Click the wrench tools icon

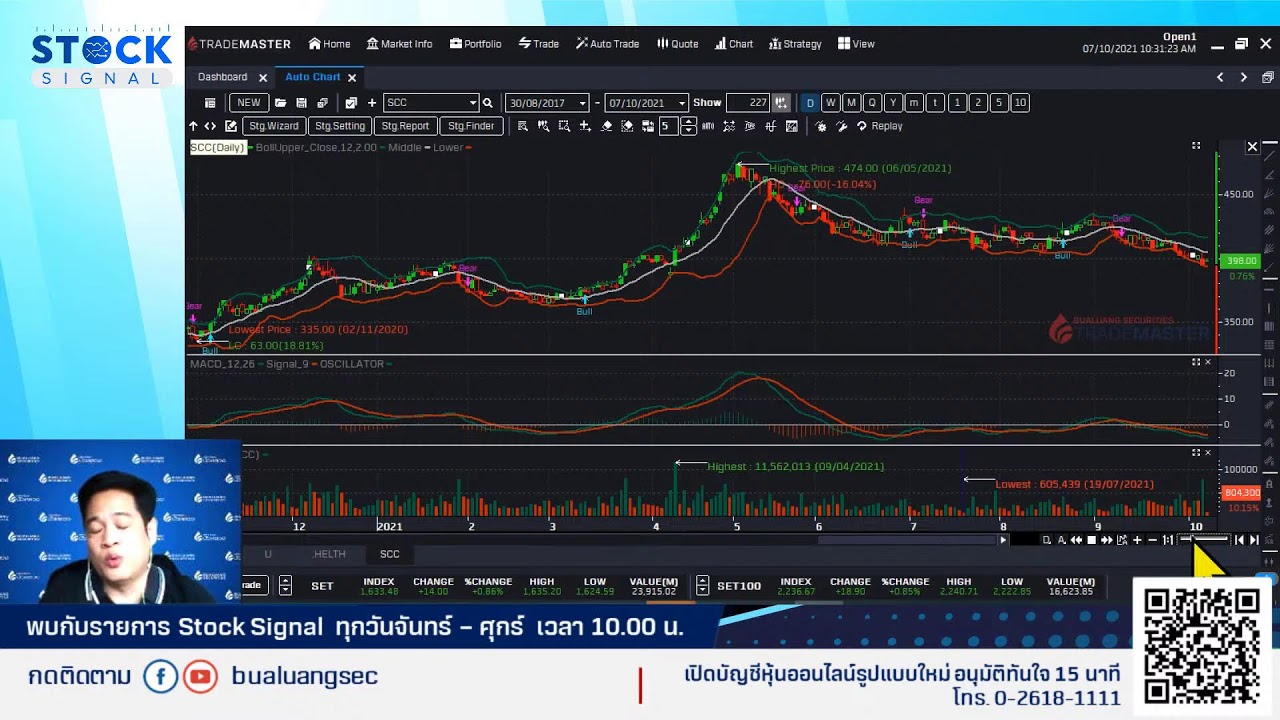842,126
